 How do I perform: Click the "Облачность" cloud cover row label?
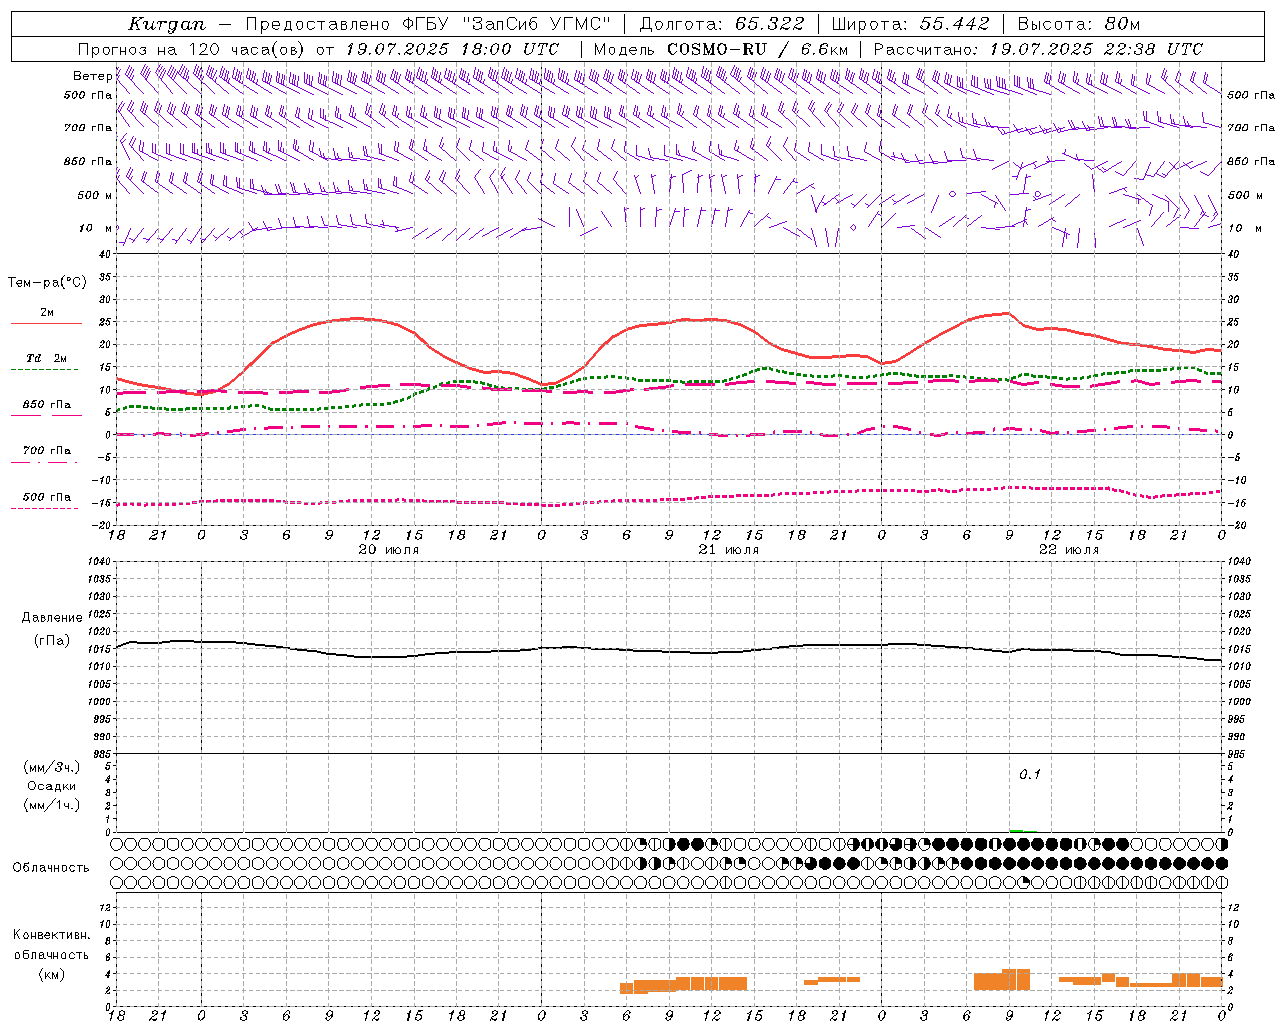(51, 867)
